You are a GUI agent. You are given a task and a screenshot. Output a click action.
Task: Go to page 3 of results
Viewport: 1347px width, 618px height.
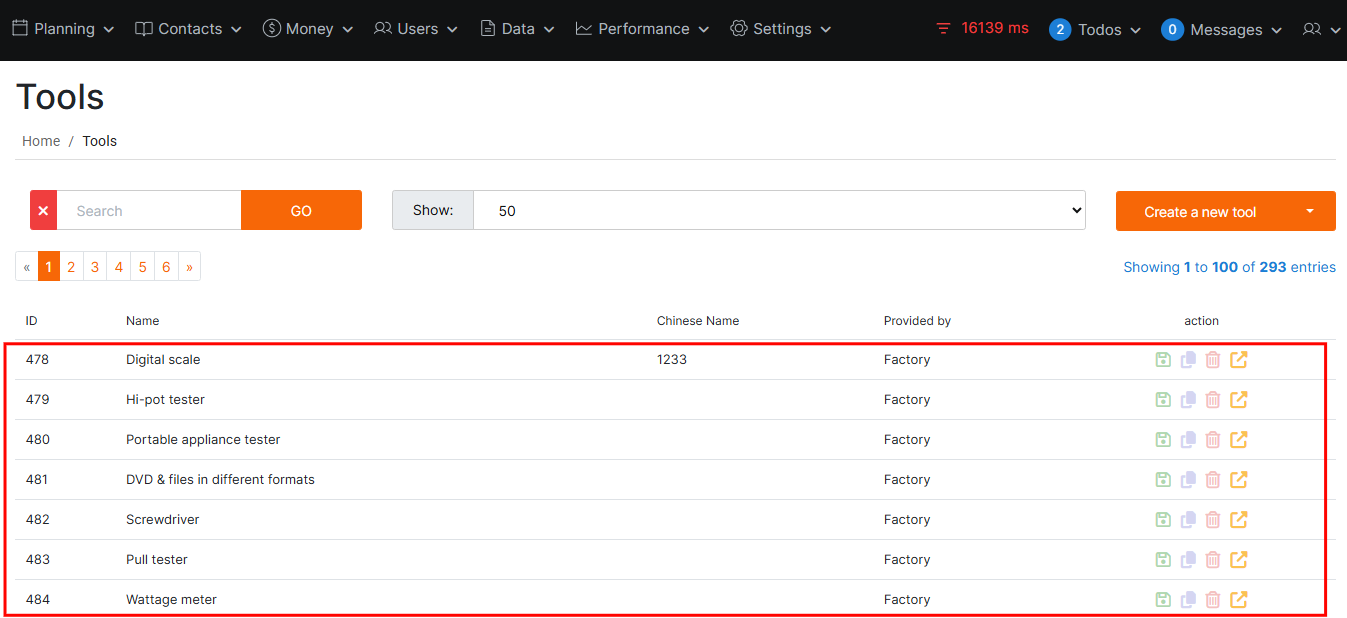pyautogui.click(x=95, y=267)
